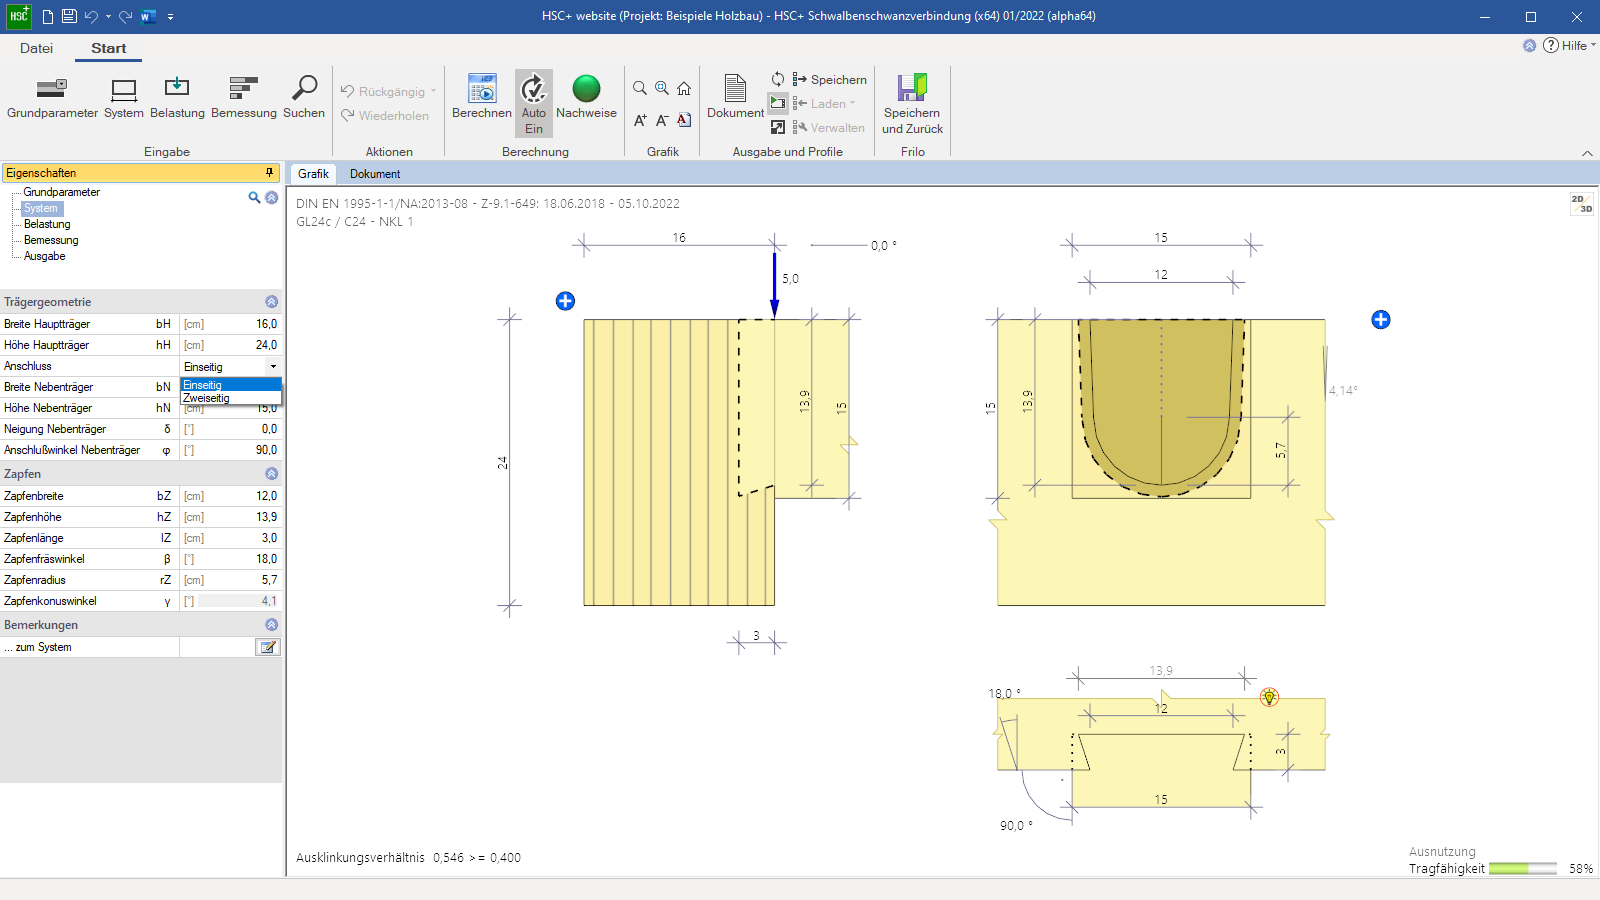Increase font size with A+ icon
Screen dimensions: 1600x900
[x=640, y=120]
